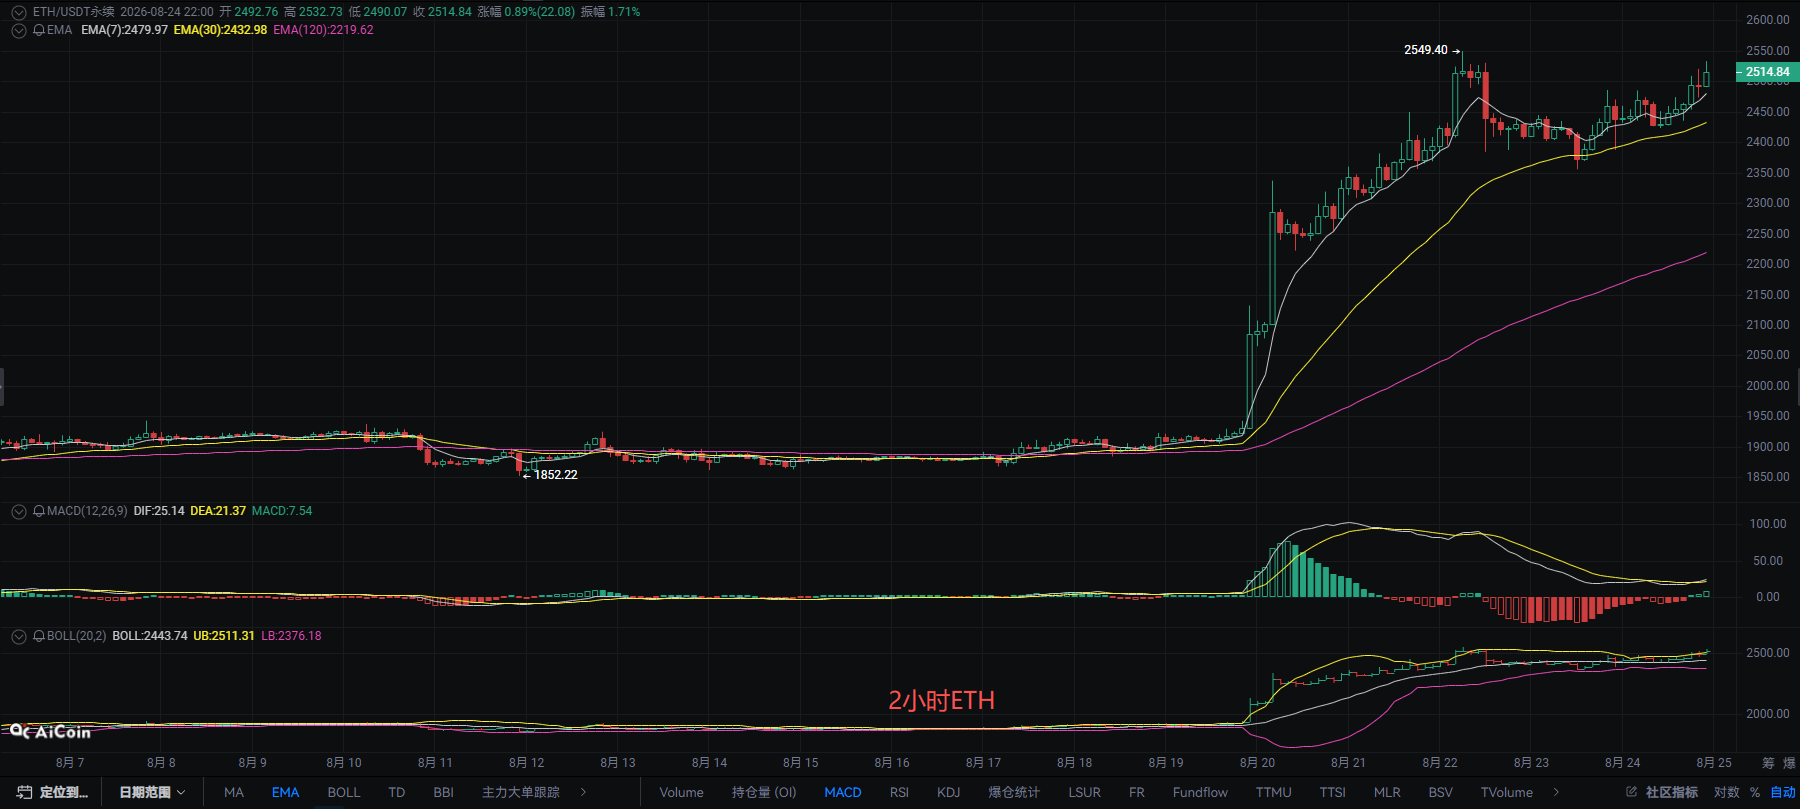Screen dimensions: 1800x809
Task: Switch price axis to 对数 log scale
Action: click(1726, 792)
